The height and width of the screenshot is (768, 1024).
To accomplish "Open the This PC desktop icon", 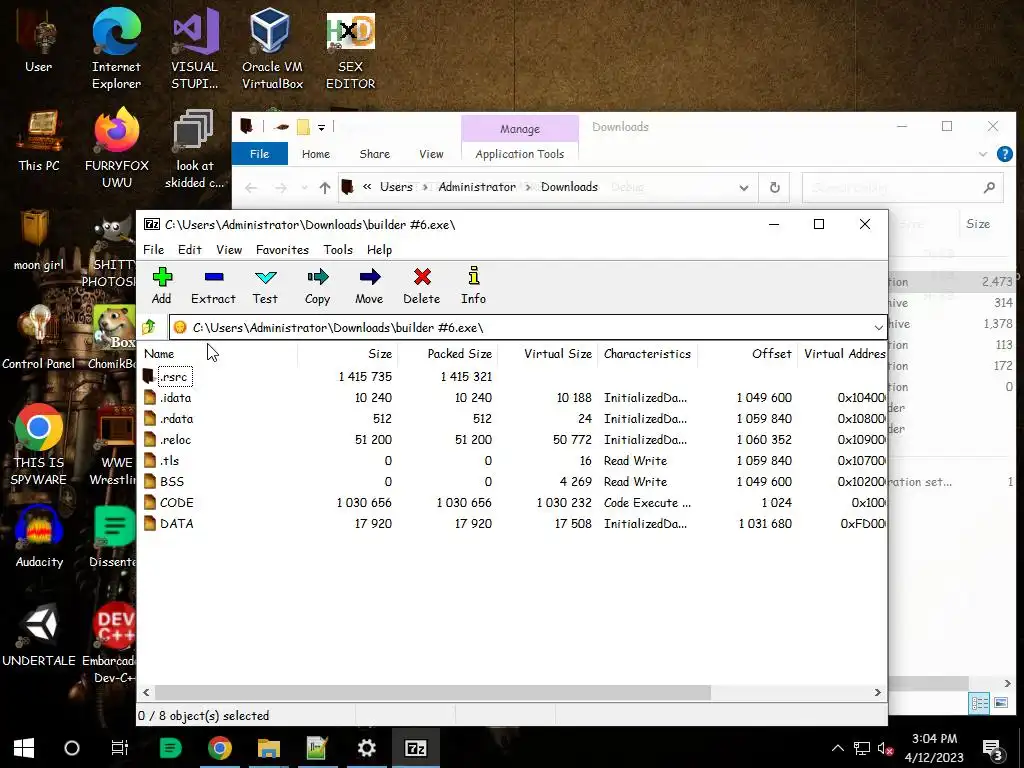I will pos(39,141).
